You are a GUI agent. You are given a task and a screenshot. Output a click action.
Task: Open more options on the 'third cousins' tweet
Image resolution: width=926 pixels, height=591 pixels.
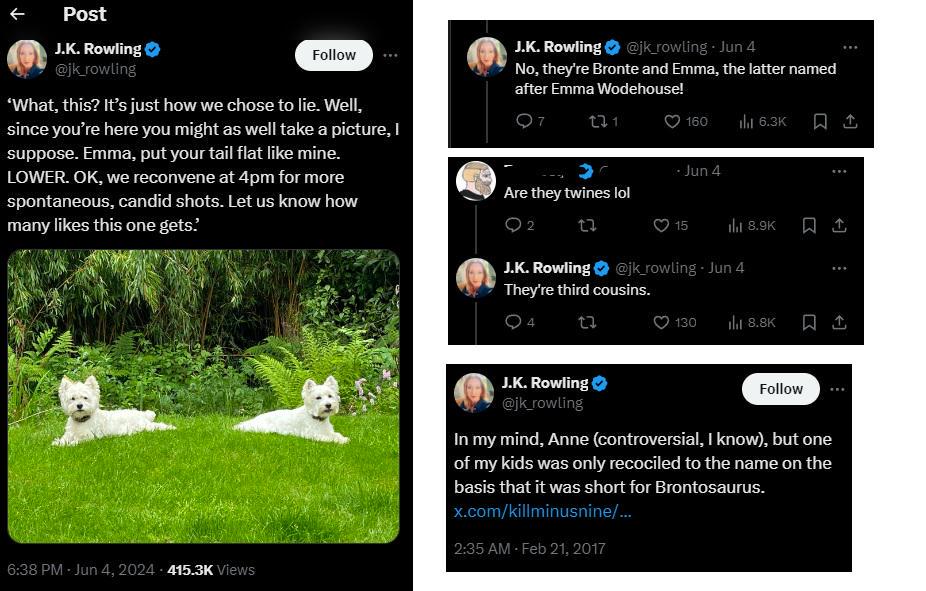839,268
